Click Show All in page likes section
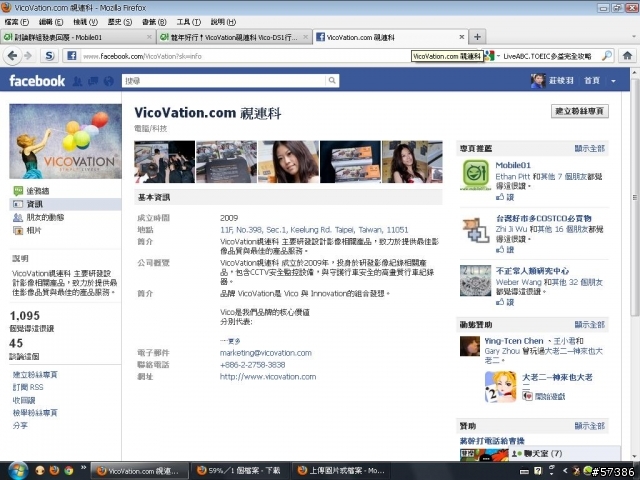Viewport: 640px width, 480px height. [x=589, y=148]
